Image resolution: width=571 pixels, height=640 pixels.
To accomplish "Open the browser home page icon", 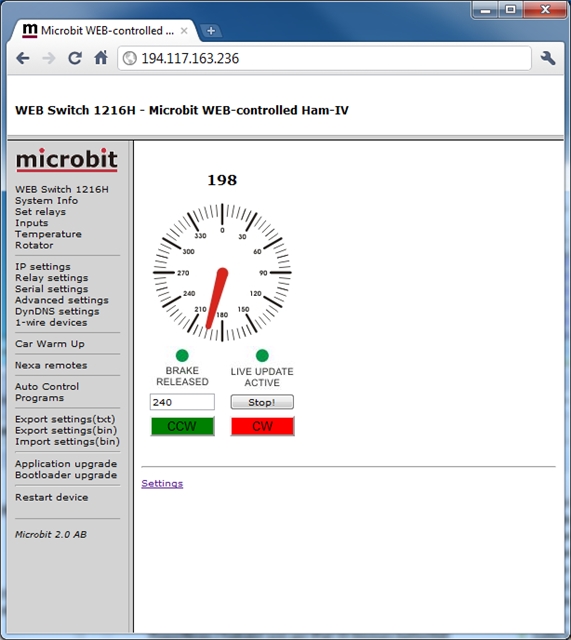I will 101,58.
